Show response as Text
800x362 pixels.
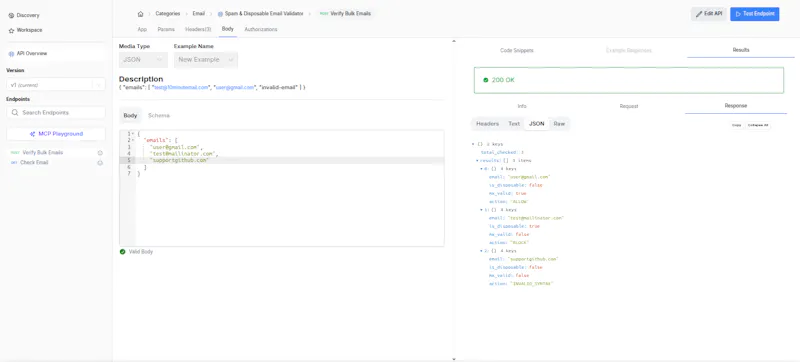pyautogui.click(x=514, y=124)
